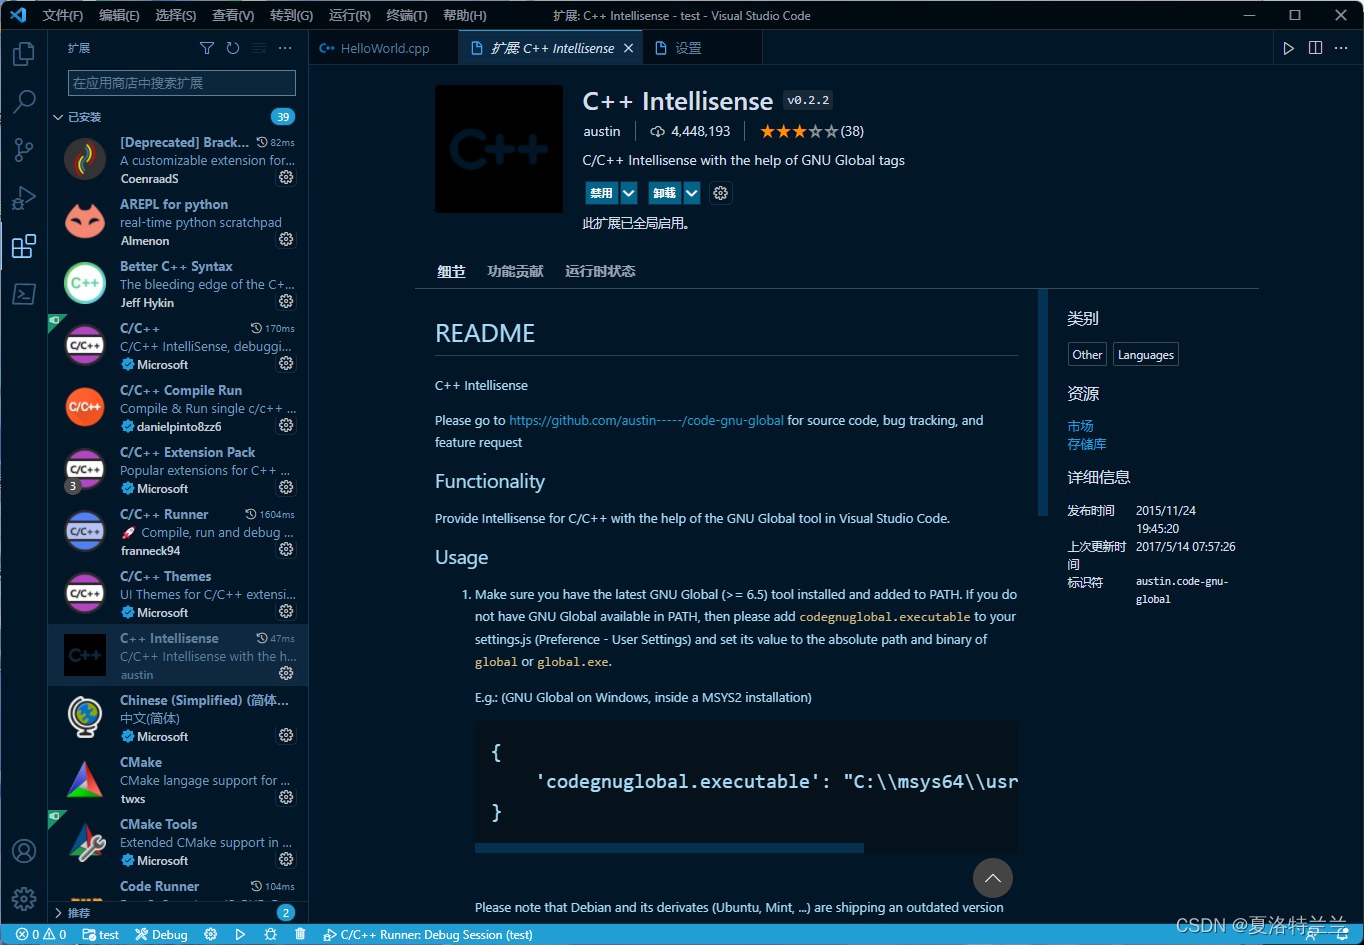Open extensions panel more actions ellipsis
The width and height of the screenshot is (1364, 945).
(285, 48)
